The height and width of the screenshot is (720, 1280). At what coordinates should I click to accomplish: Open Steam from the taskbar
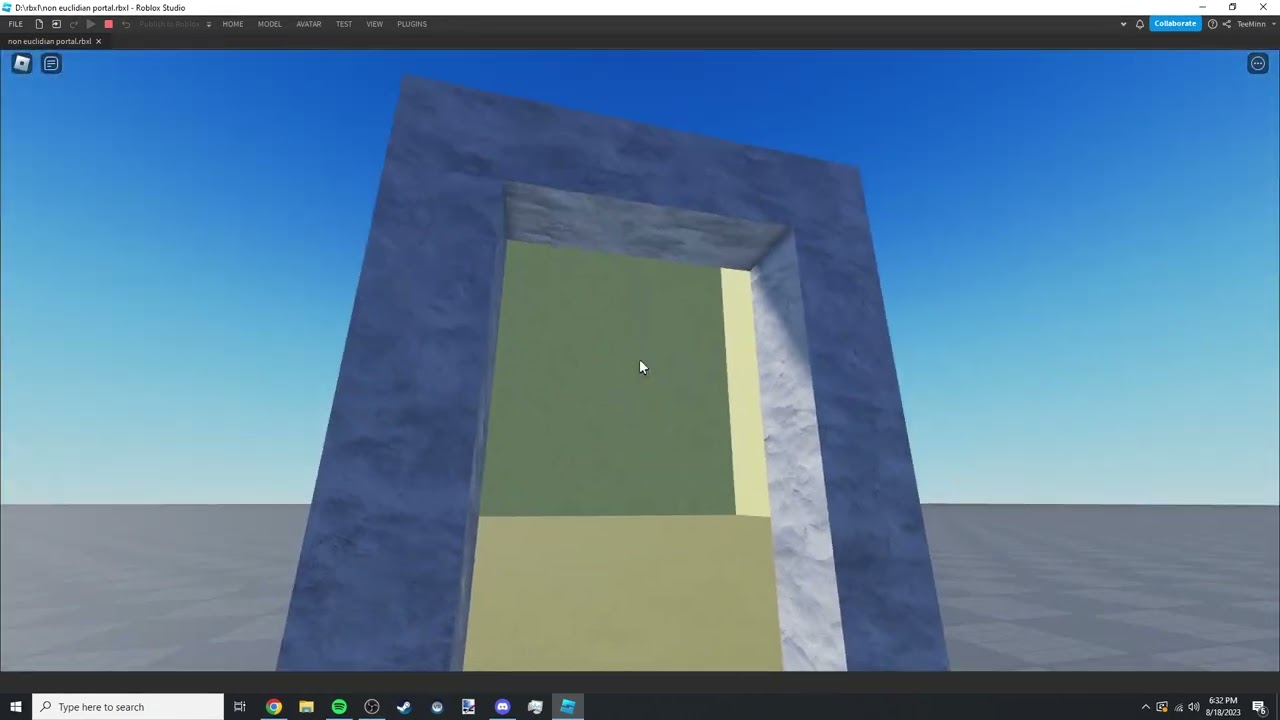[x=404, y=707]
